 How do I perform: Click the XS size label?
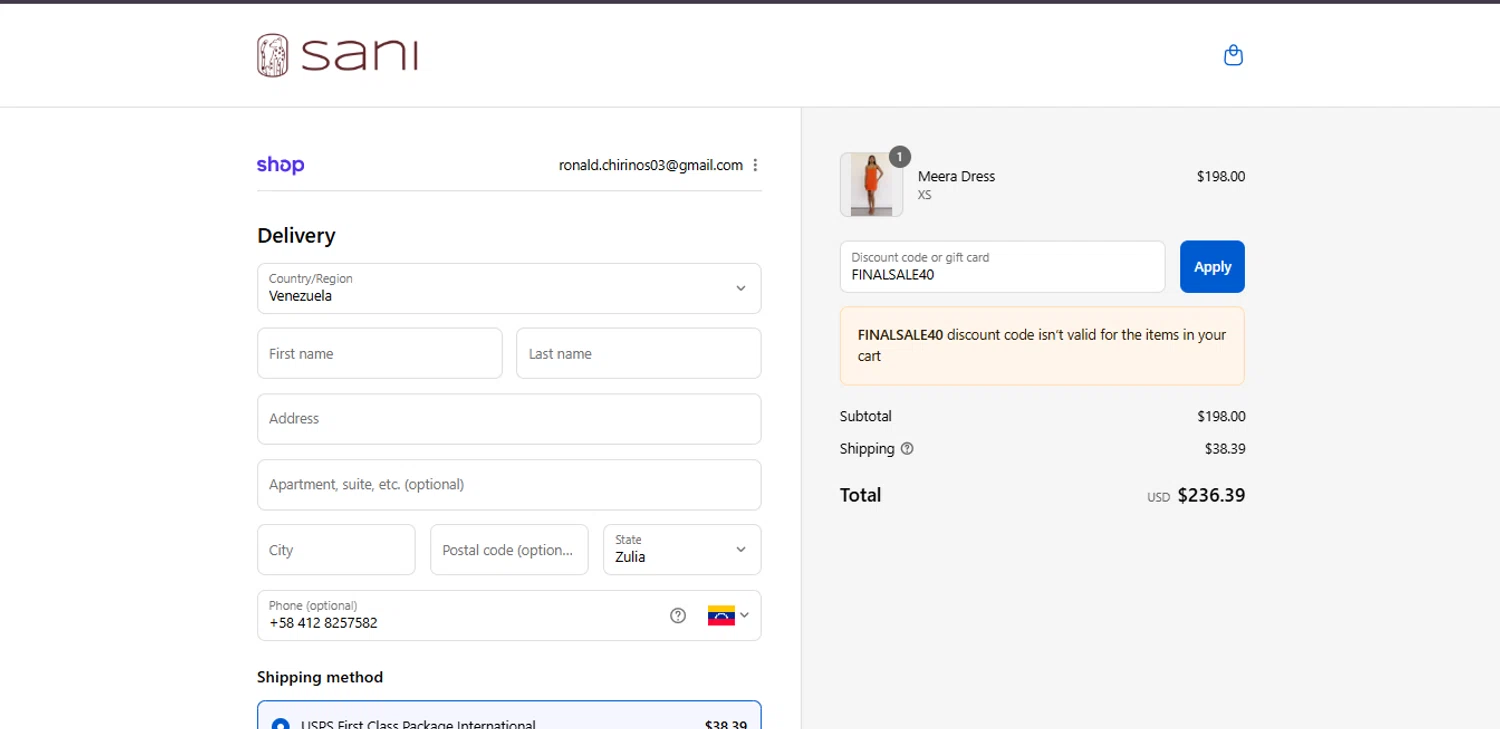(924, 195)
